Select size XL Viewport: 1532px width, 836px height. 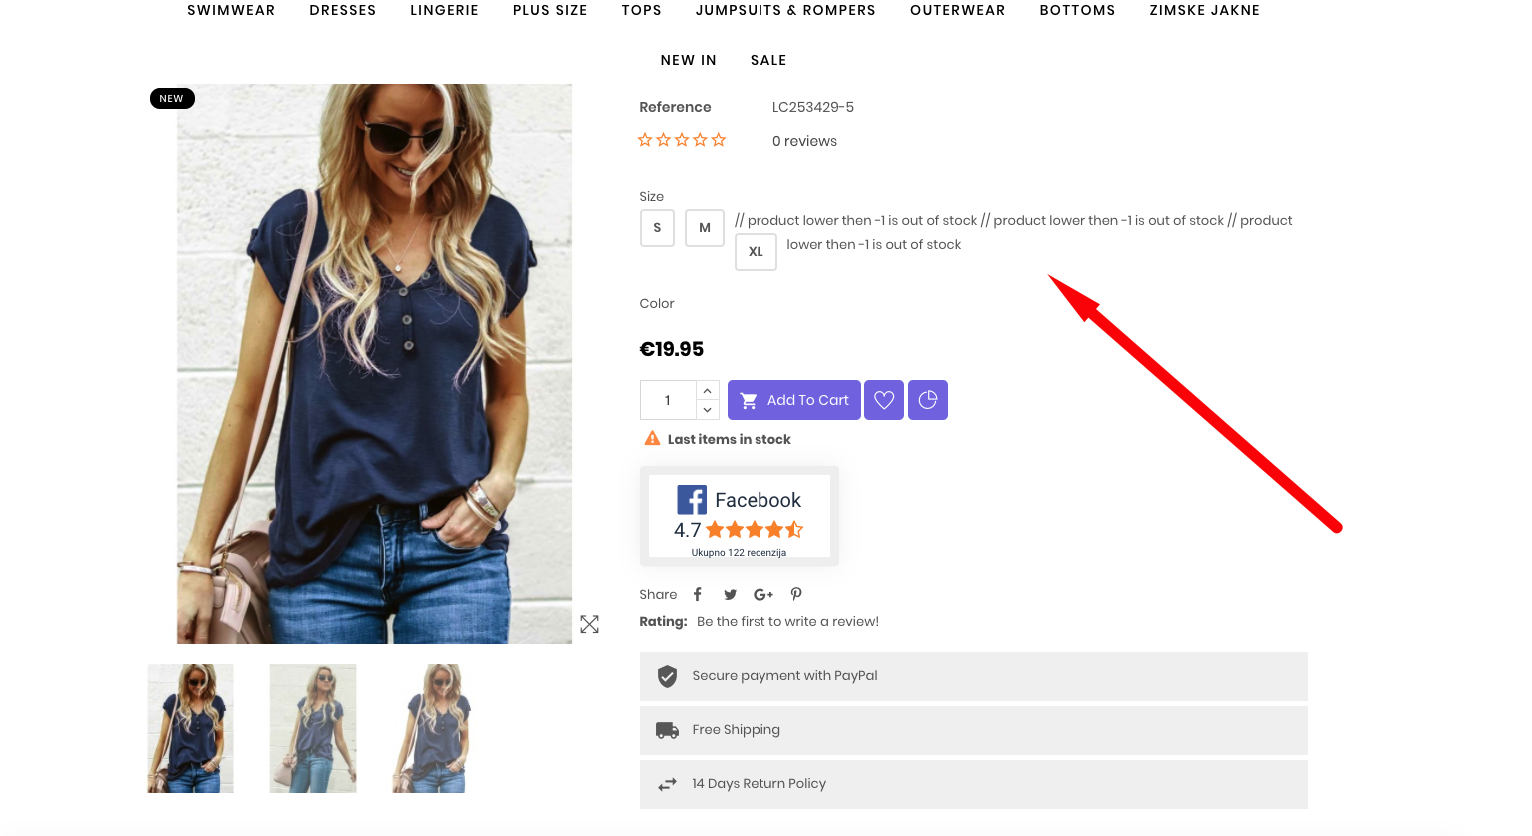point(756,252)
